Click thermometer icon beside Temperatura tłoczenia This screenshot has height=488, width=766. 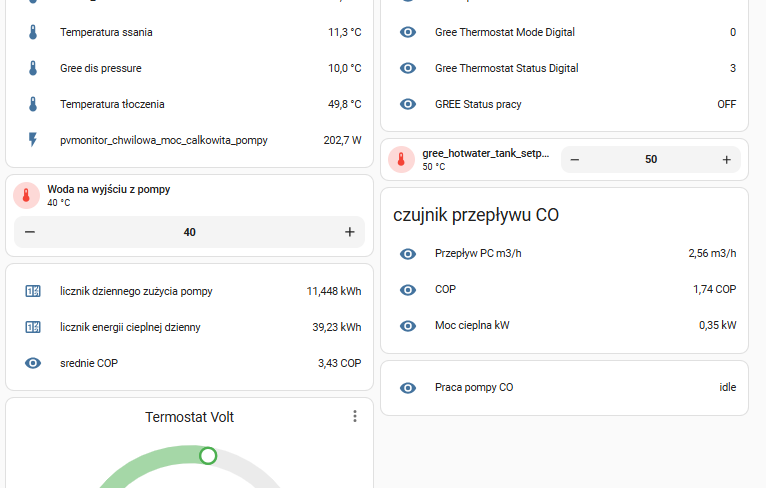pos(33,104)
